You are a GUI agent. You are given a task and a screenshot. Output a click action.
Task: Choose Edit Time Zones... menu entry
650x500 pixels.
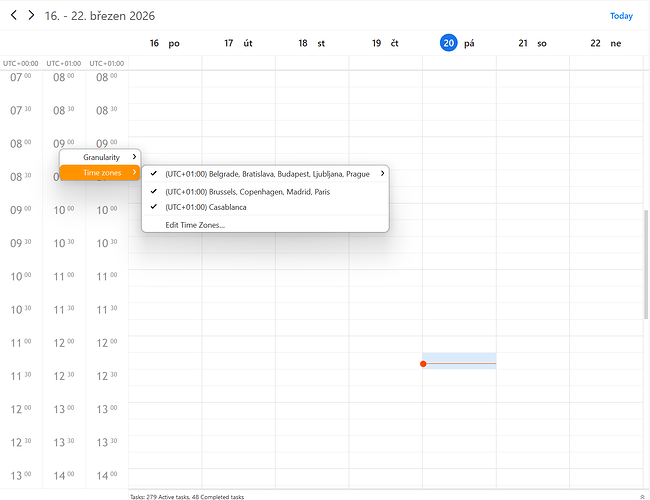pos(195,225)
